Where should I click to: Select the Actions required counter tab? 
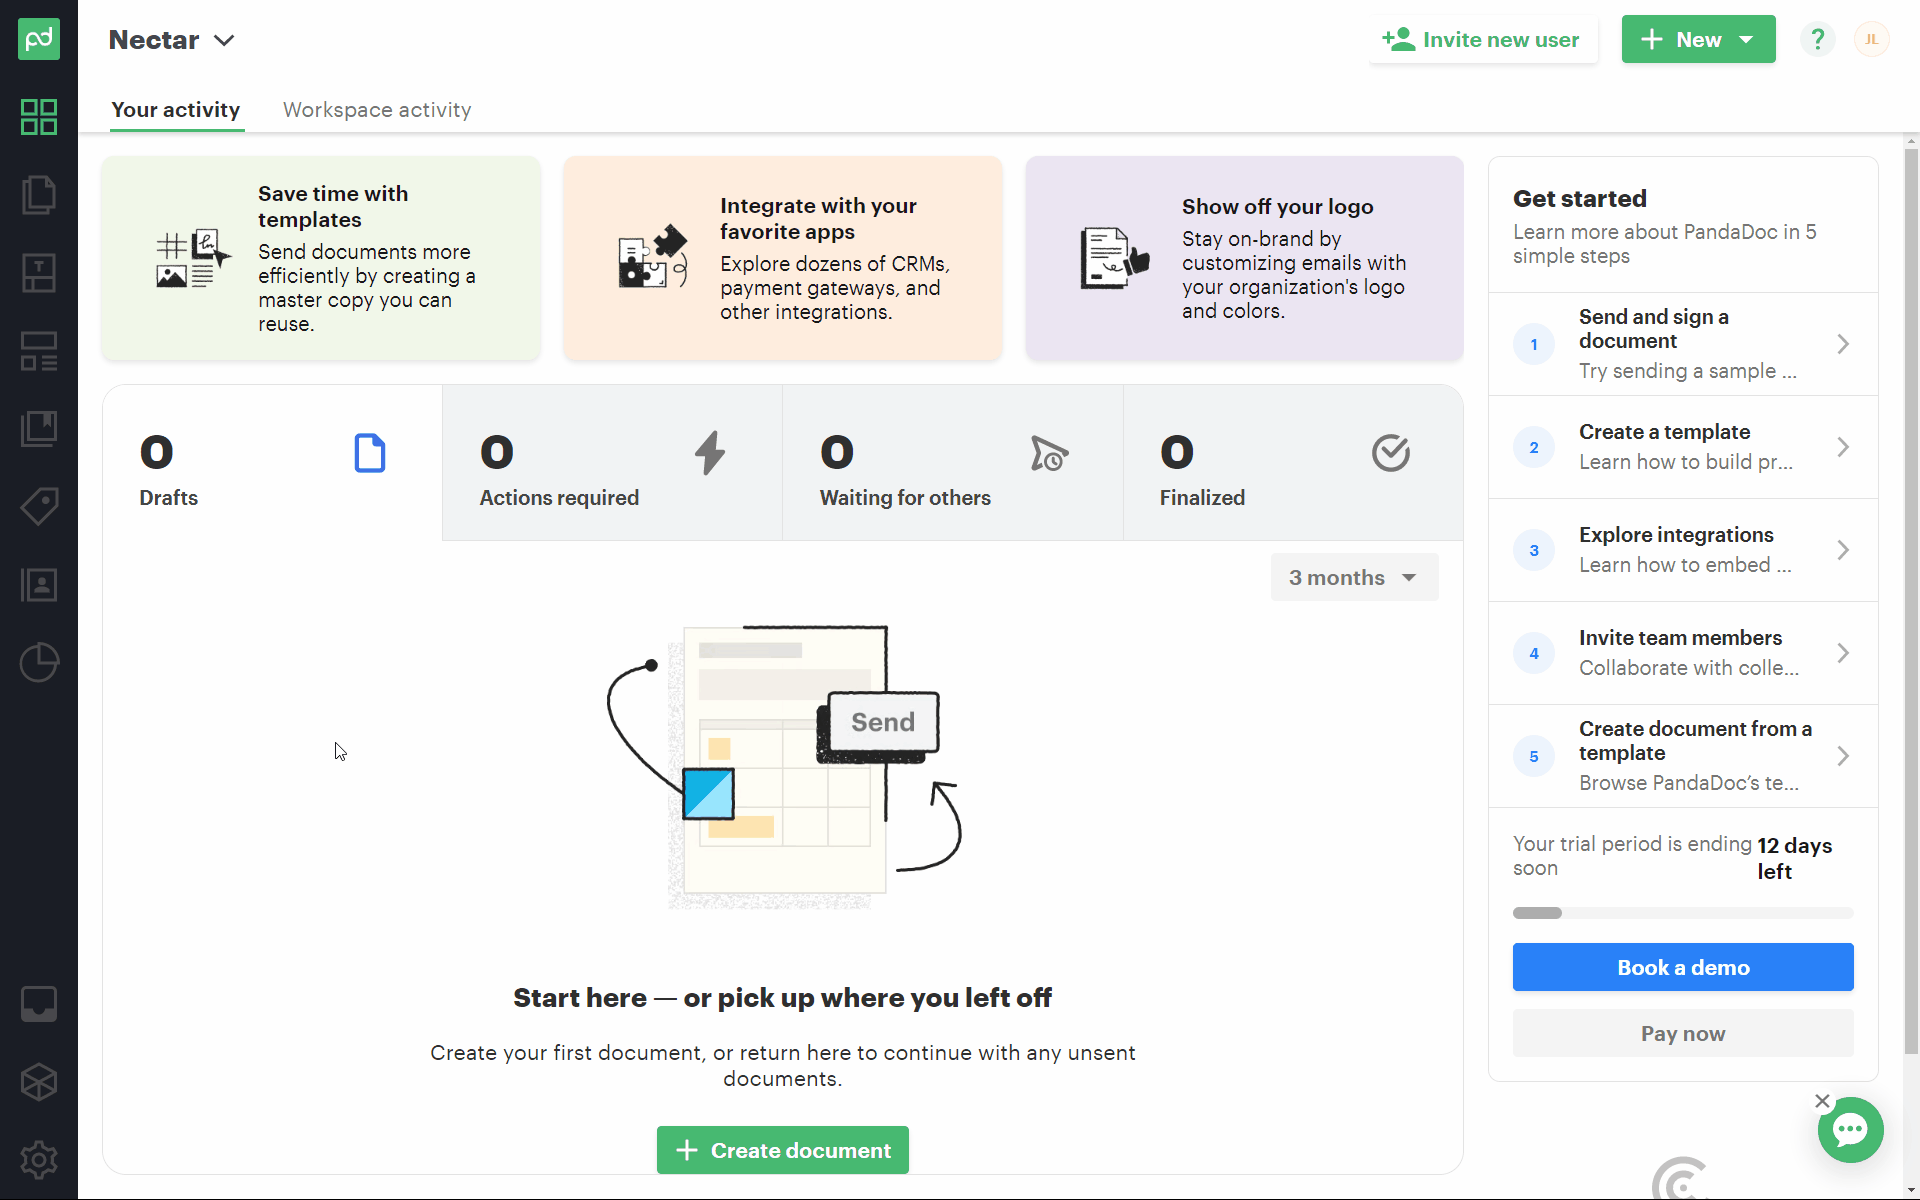(x=612, y=463)
